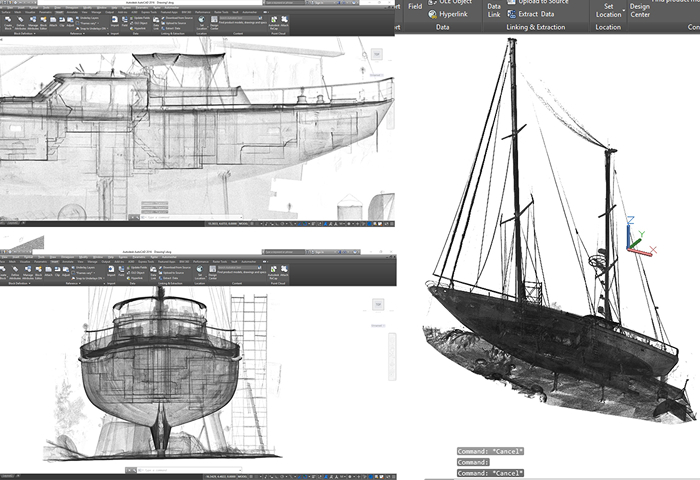The image size is (700, 480).
Task: Click the Hyperlink icon in the Data panel
Action: (434, 14)
